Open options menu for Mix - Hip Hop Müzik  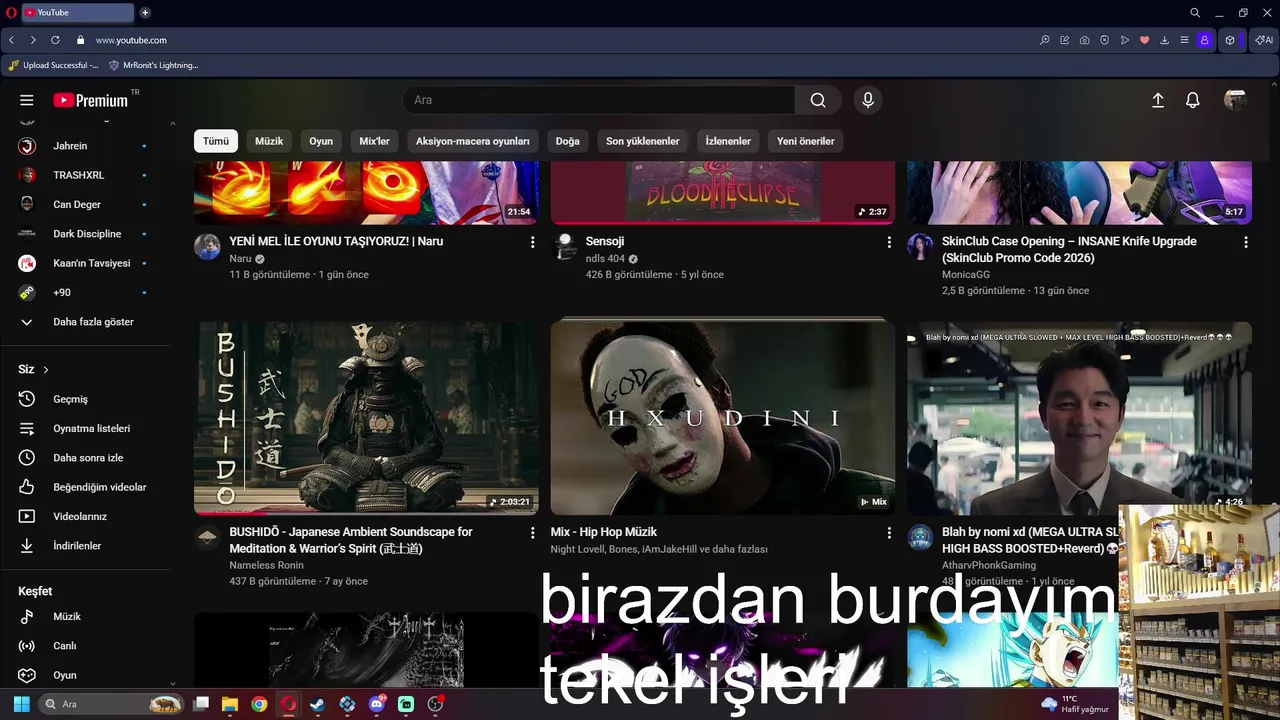889,533
